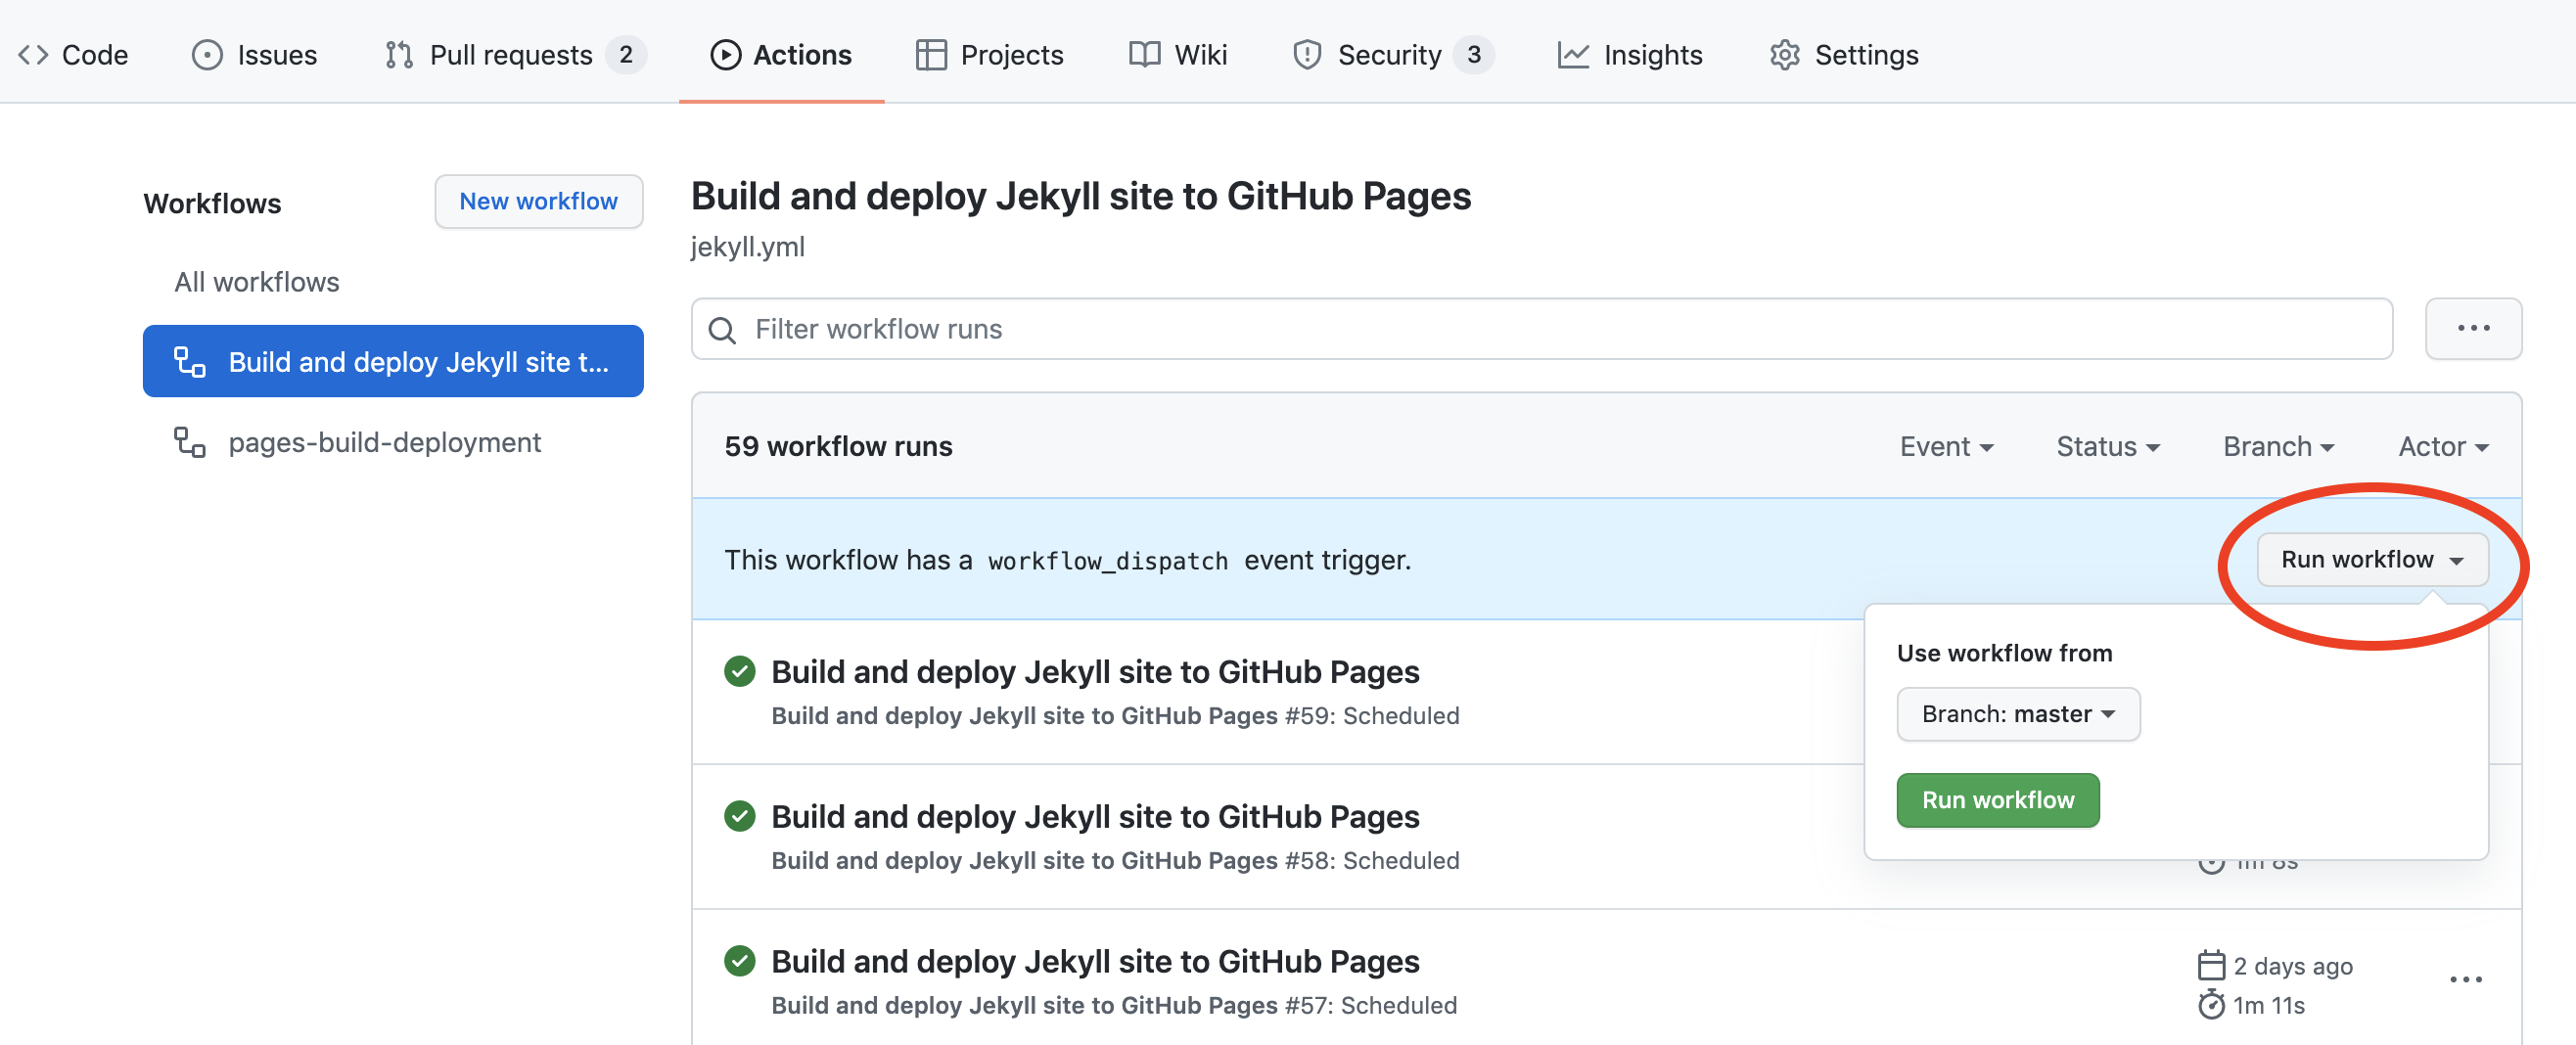Expand the Event filter dropdown
This screenshot has width=2576, height=1045.
tap(1946, 447)
